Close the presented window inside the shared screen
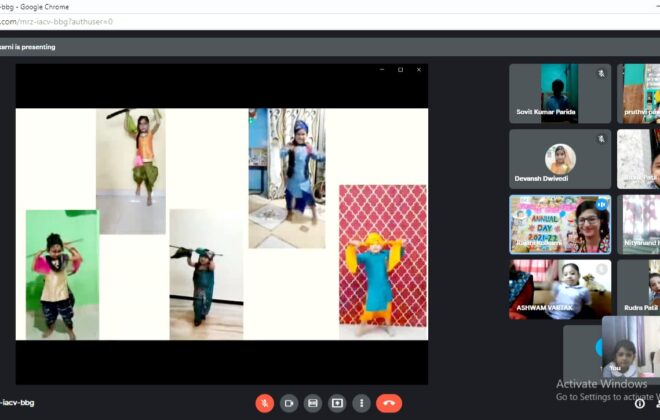 click(419, 70)
